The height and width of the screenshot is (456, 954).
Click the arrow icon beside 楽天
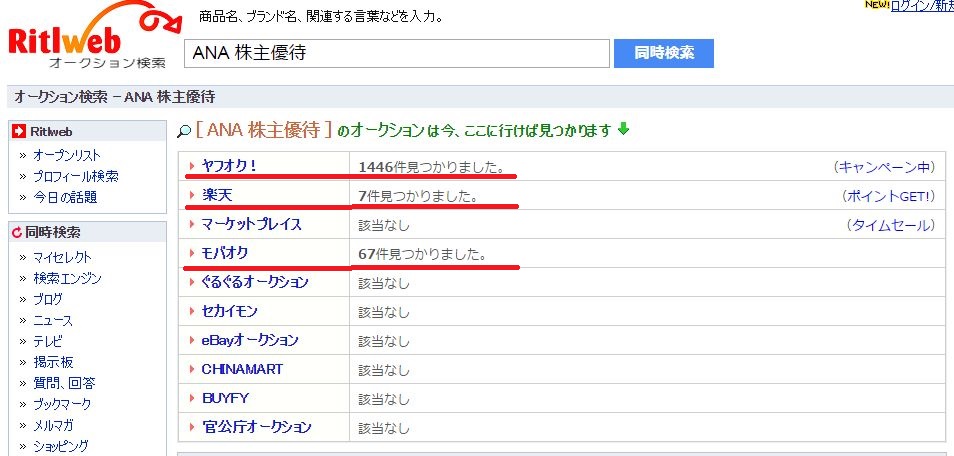pyautogui.click(x=192, y=195)
